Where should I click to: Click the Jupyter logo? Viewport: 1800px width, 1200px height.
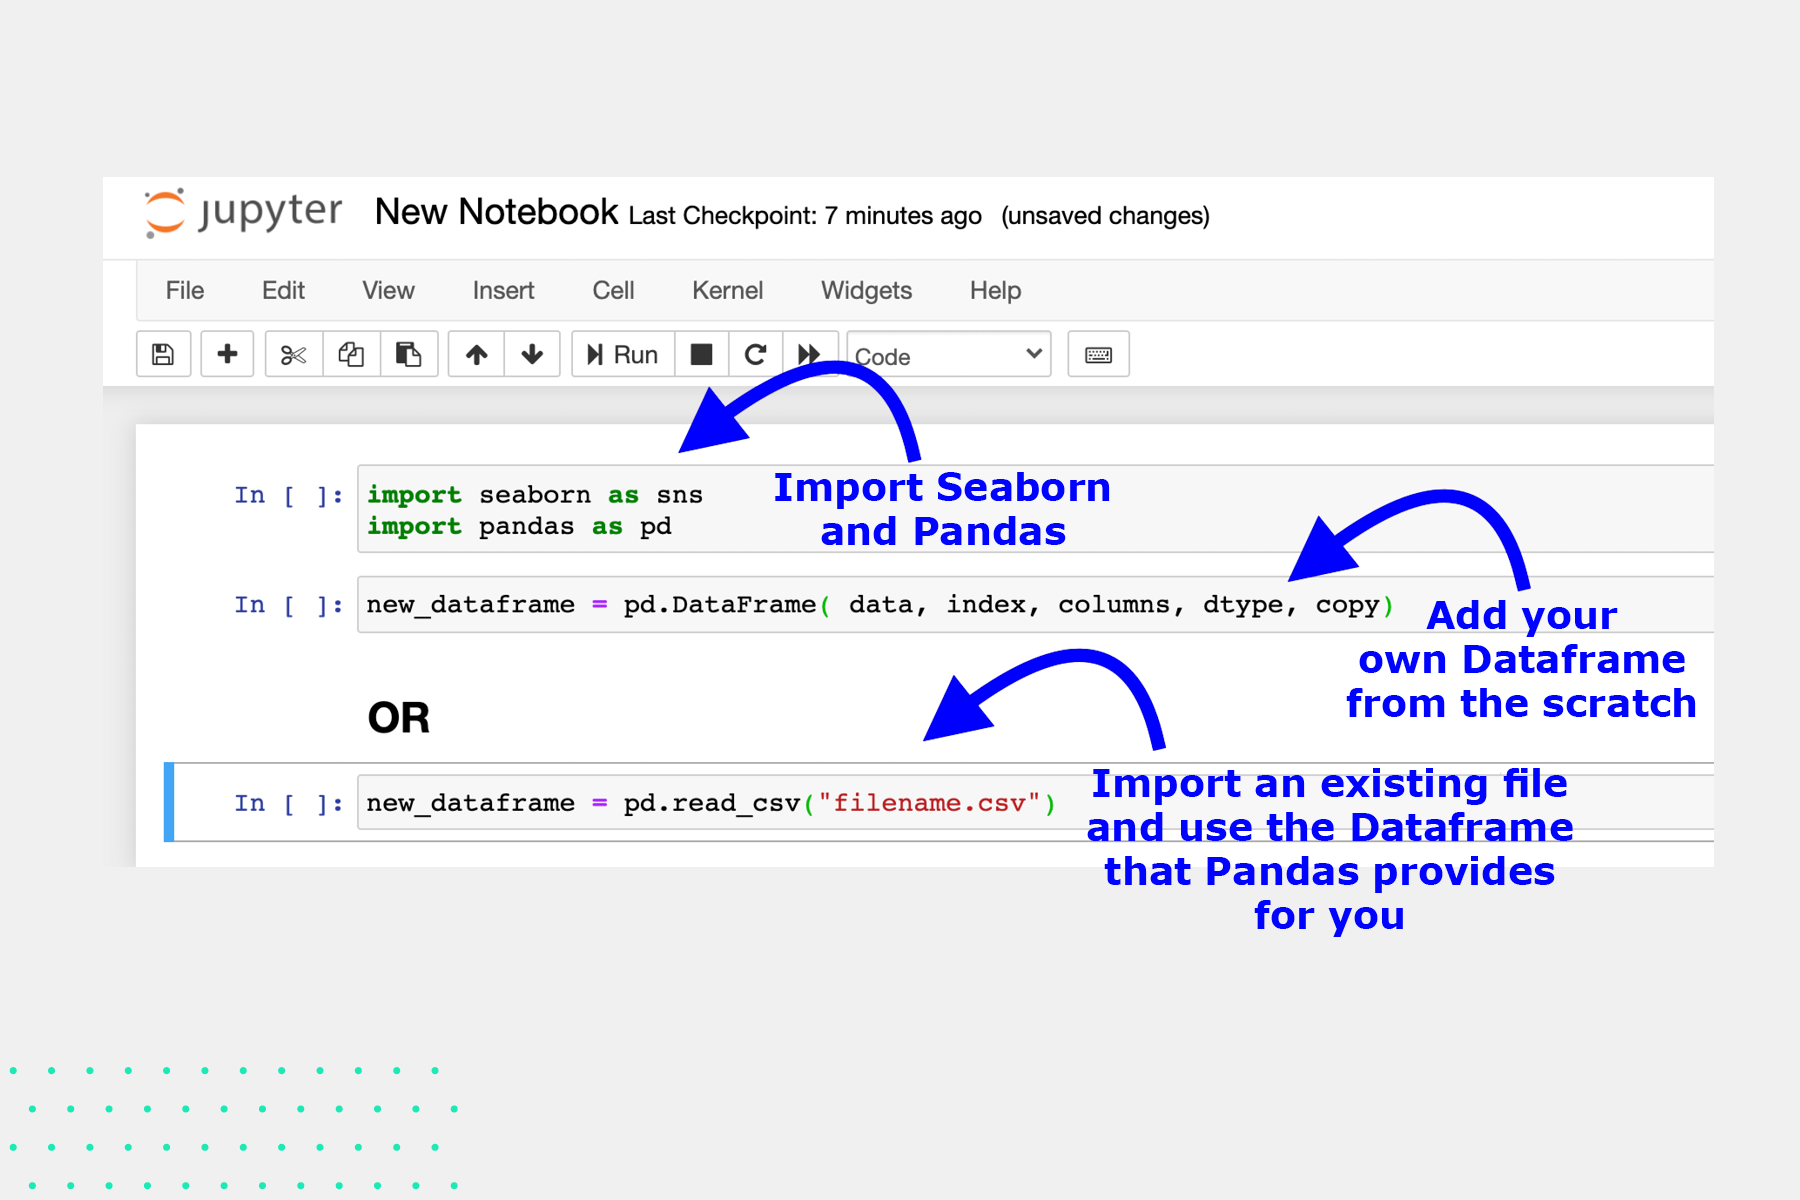point(243,212)
